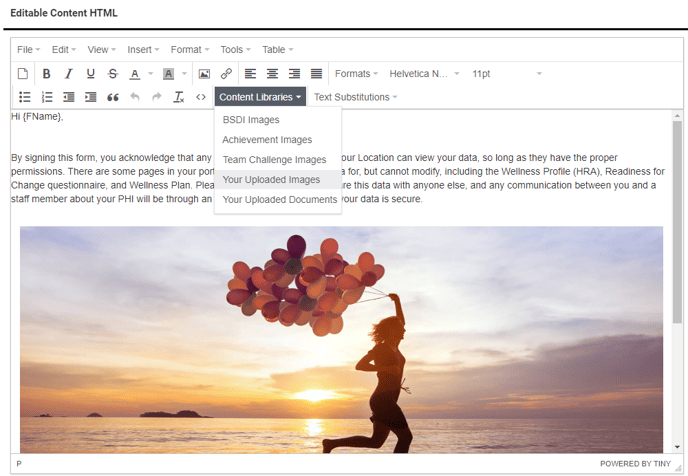688x476 pixels.
Task: Expand the Formats dropdown
Action: click(x=356, y=74)
